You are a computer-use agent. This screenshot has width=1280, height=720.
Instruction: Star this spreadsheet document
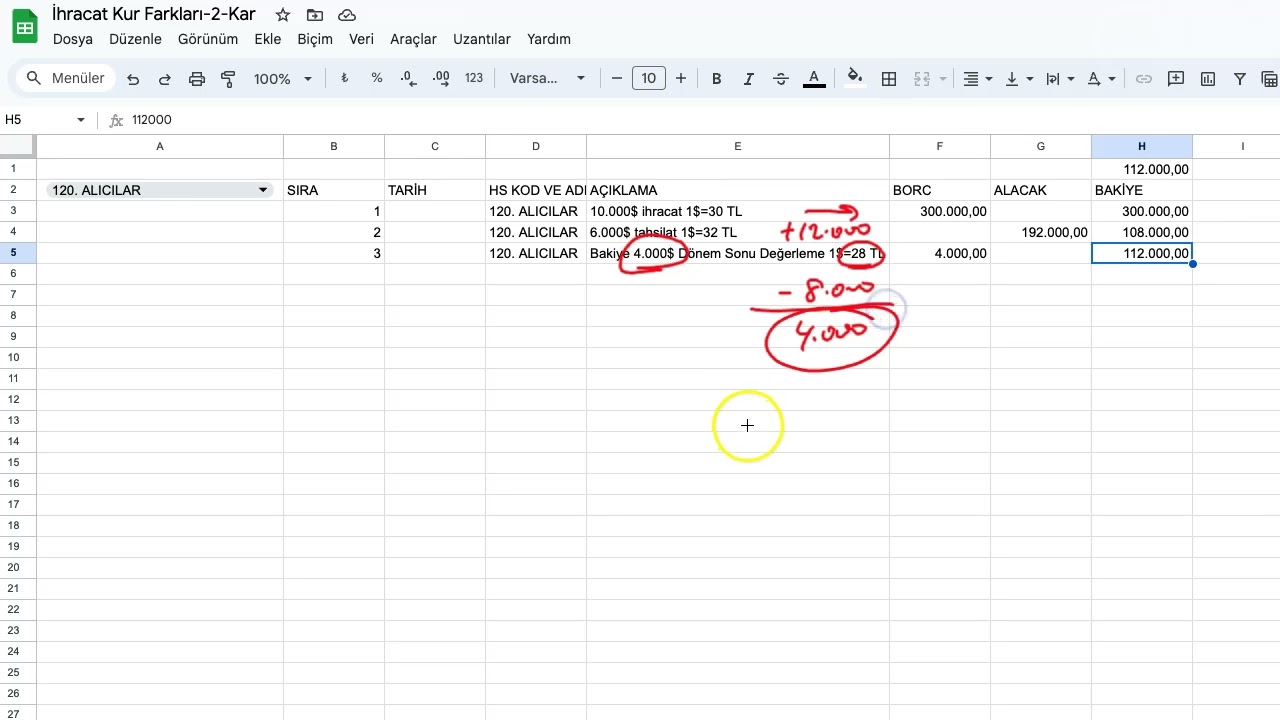283,15
